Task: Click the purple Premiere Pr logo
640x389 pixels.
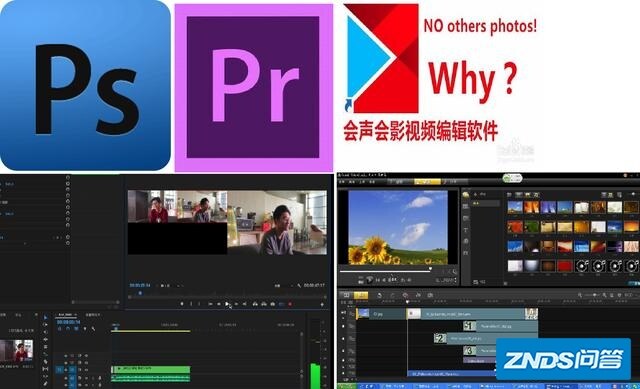Action: click(253, 87)
